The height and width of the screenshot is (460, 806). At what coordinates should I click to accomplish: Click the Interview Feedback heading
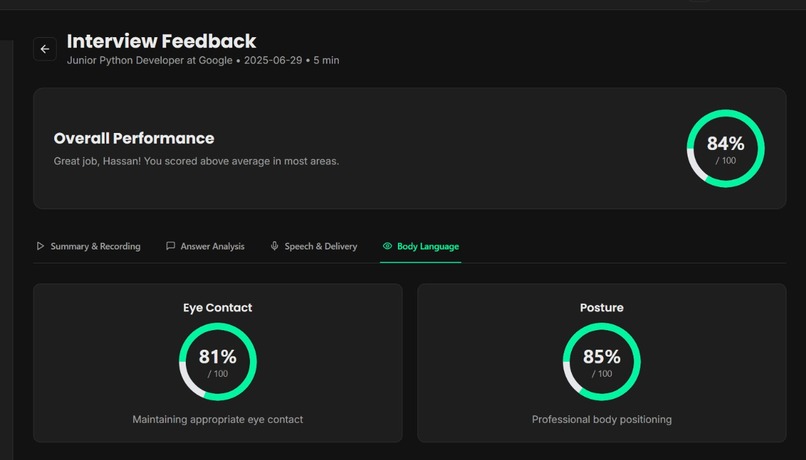tap(161, 41)
